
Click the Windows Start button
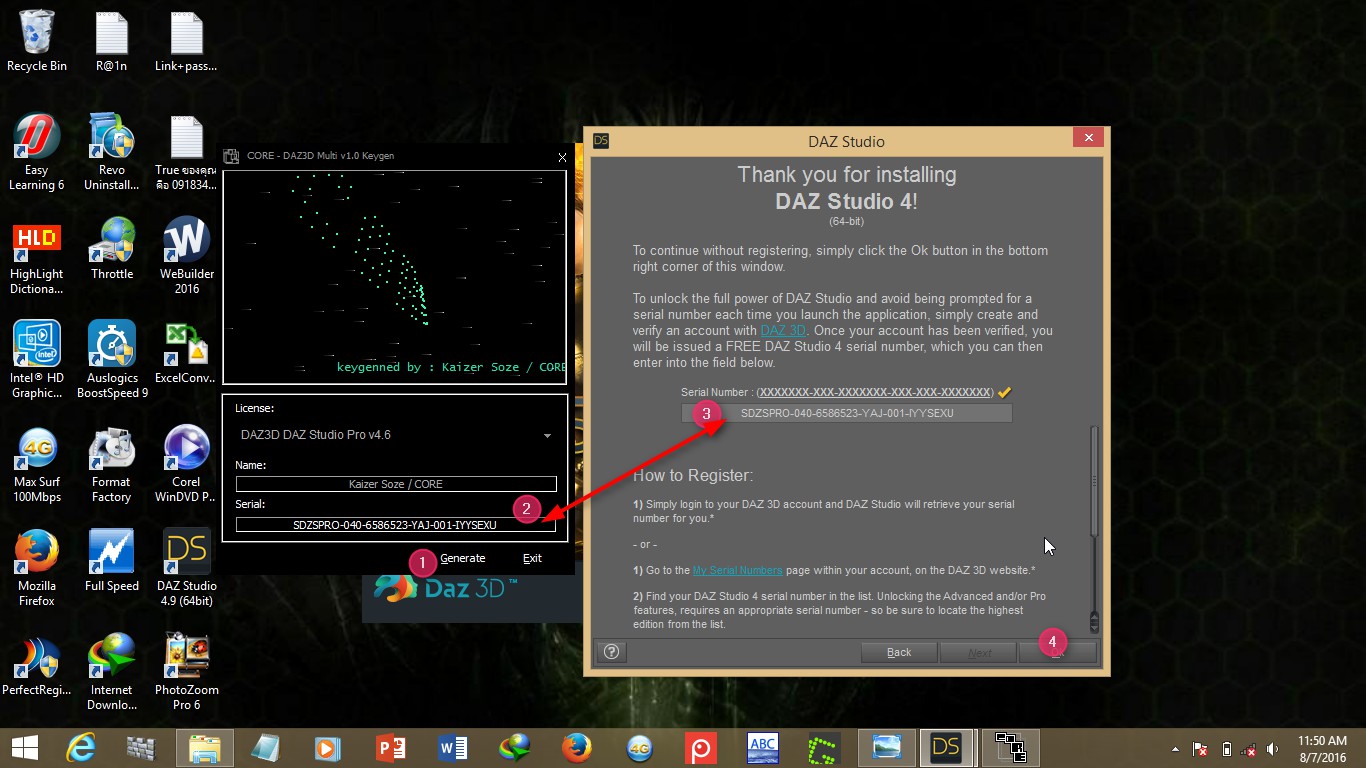click(x=24, y=747)
